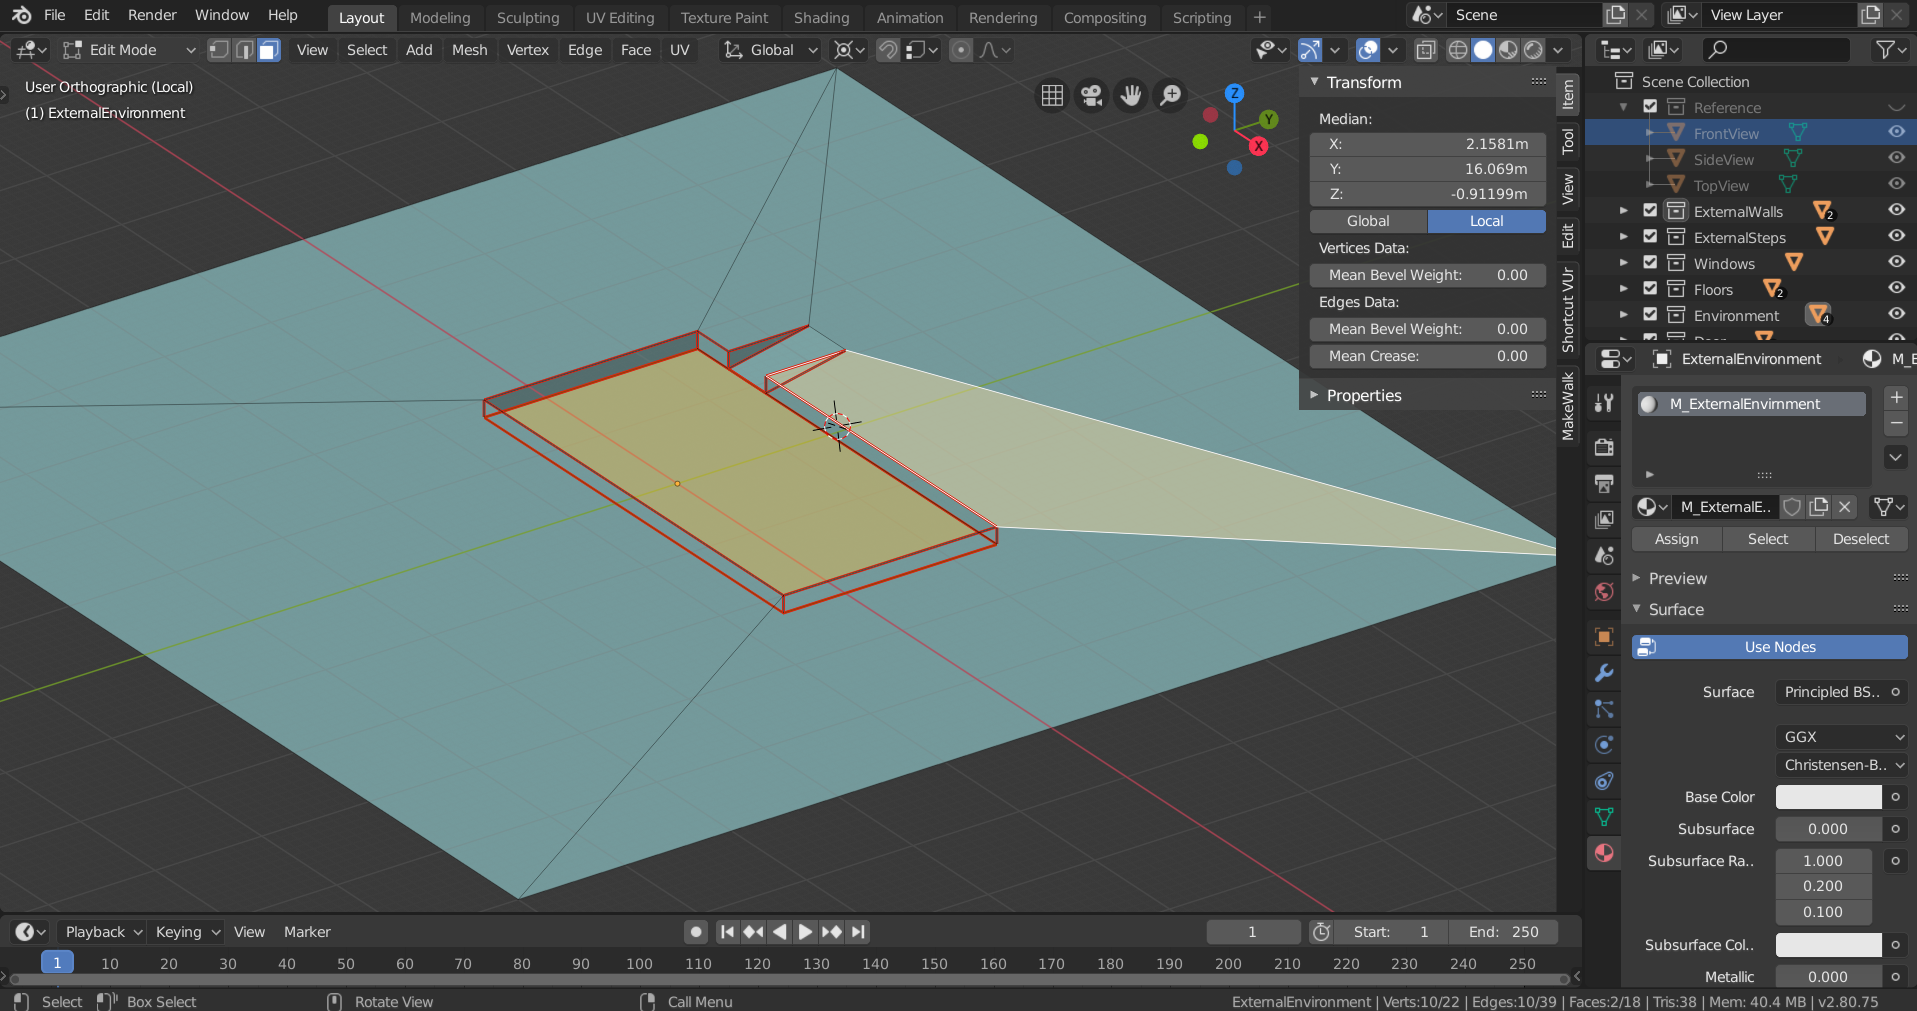This screenshot has width=1917, height=1011.
Task: Click the Metallic value field
Action: (x=1828, y=977)
